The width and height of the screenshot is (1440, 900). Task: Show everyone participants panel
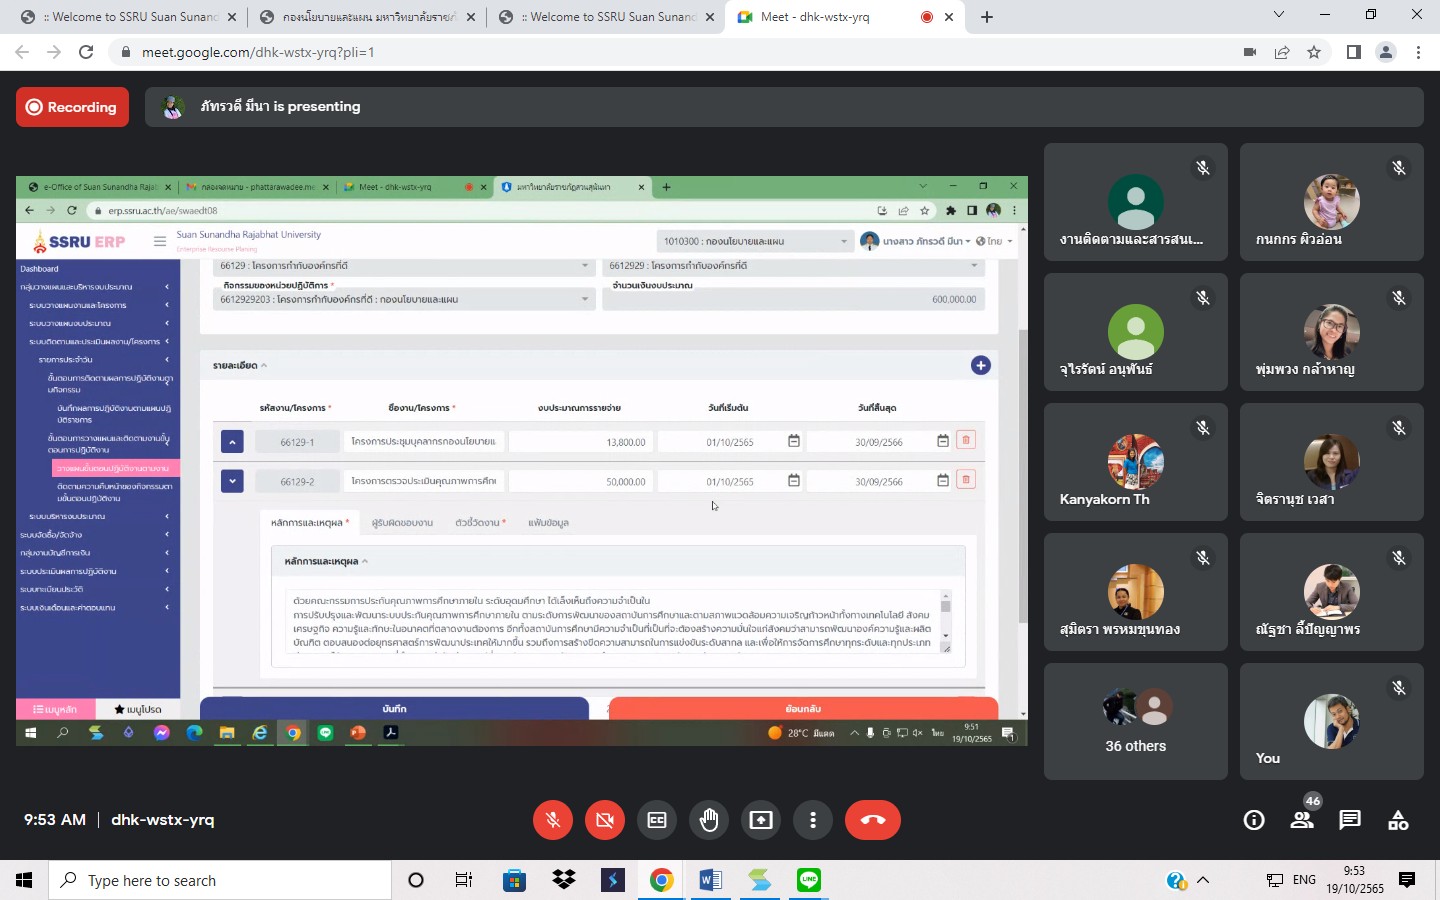1301,820
